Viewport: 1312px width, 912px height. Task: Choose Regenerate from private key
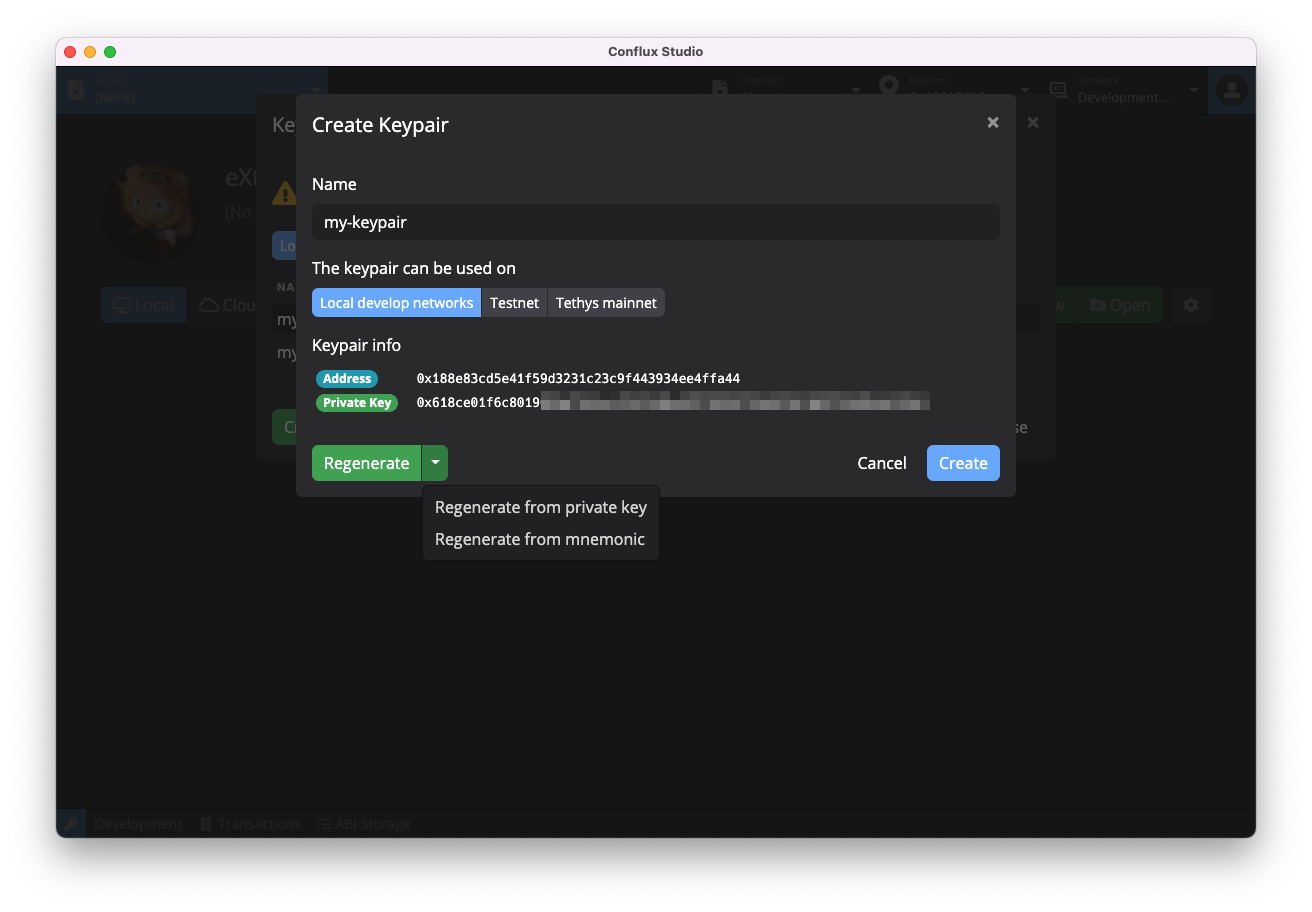pos(541,507)
